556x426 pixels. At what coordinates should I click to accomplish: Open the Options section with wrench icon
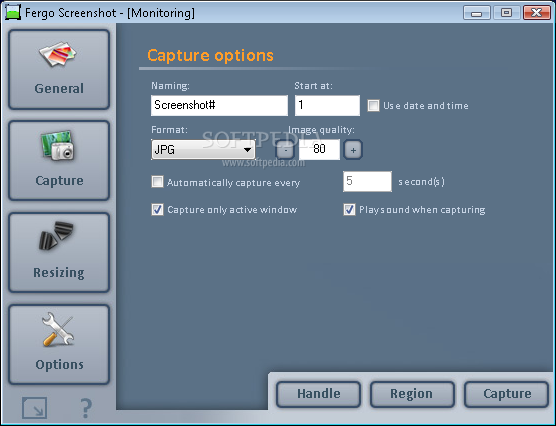coord(59,344)
